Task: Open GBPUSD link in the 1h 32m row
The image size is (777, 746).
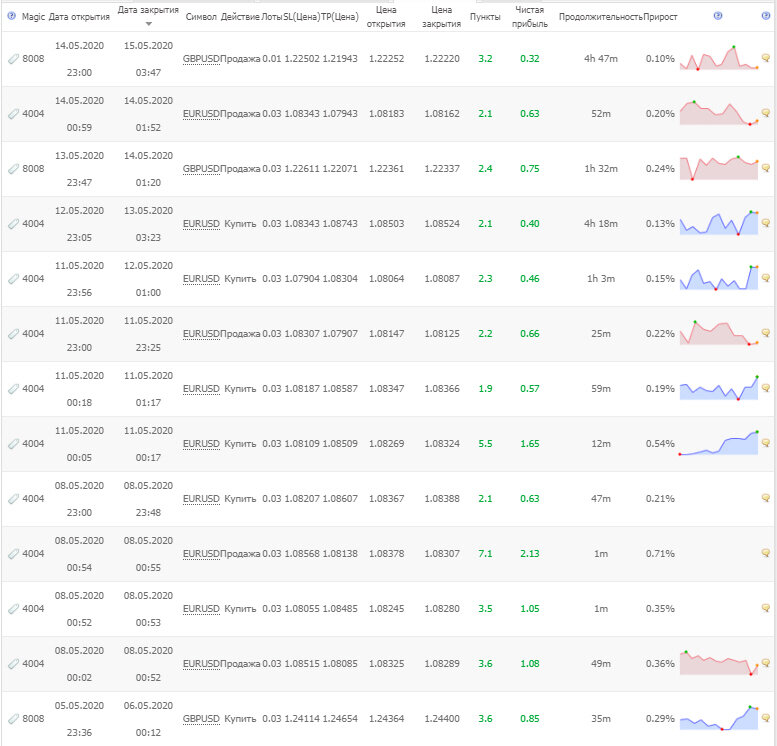Action: click(201, 169)
